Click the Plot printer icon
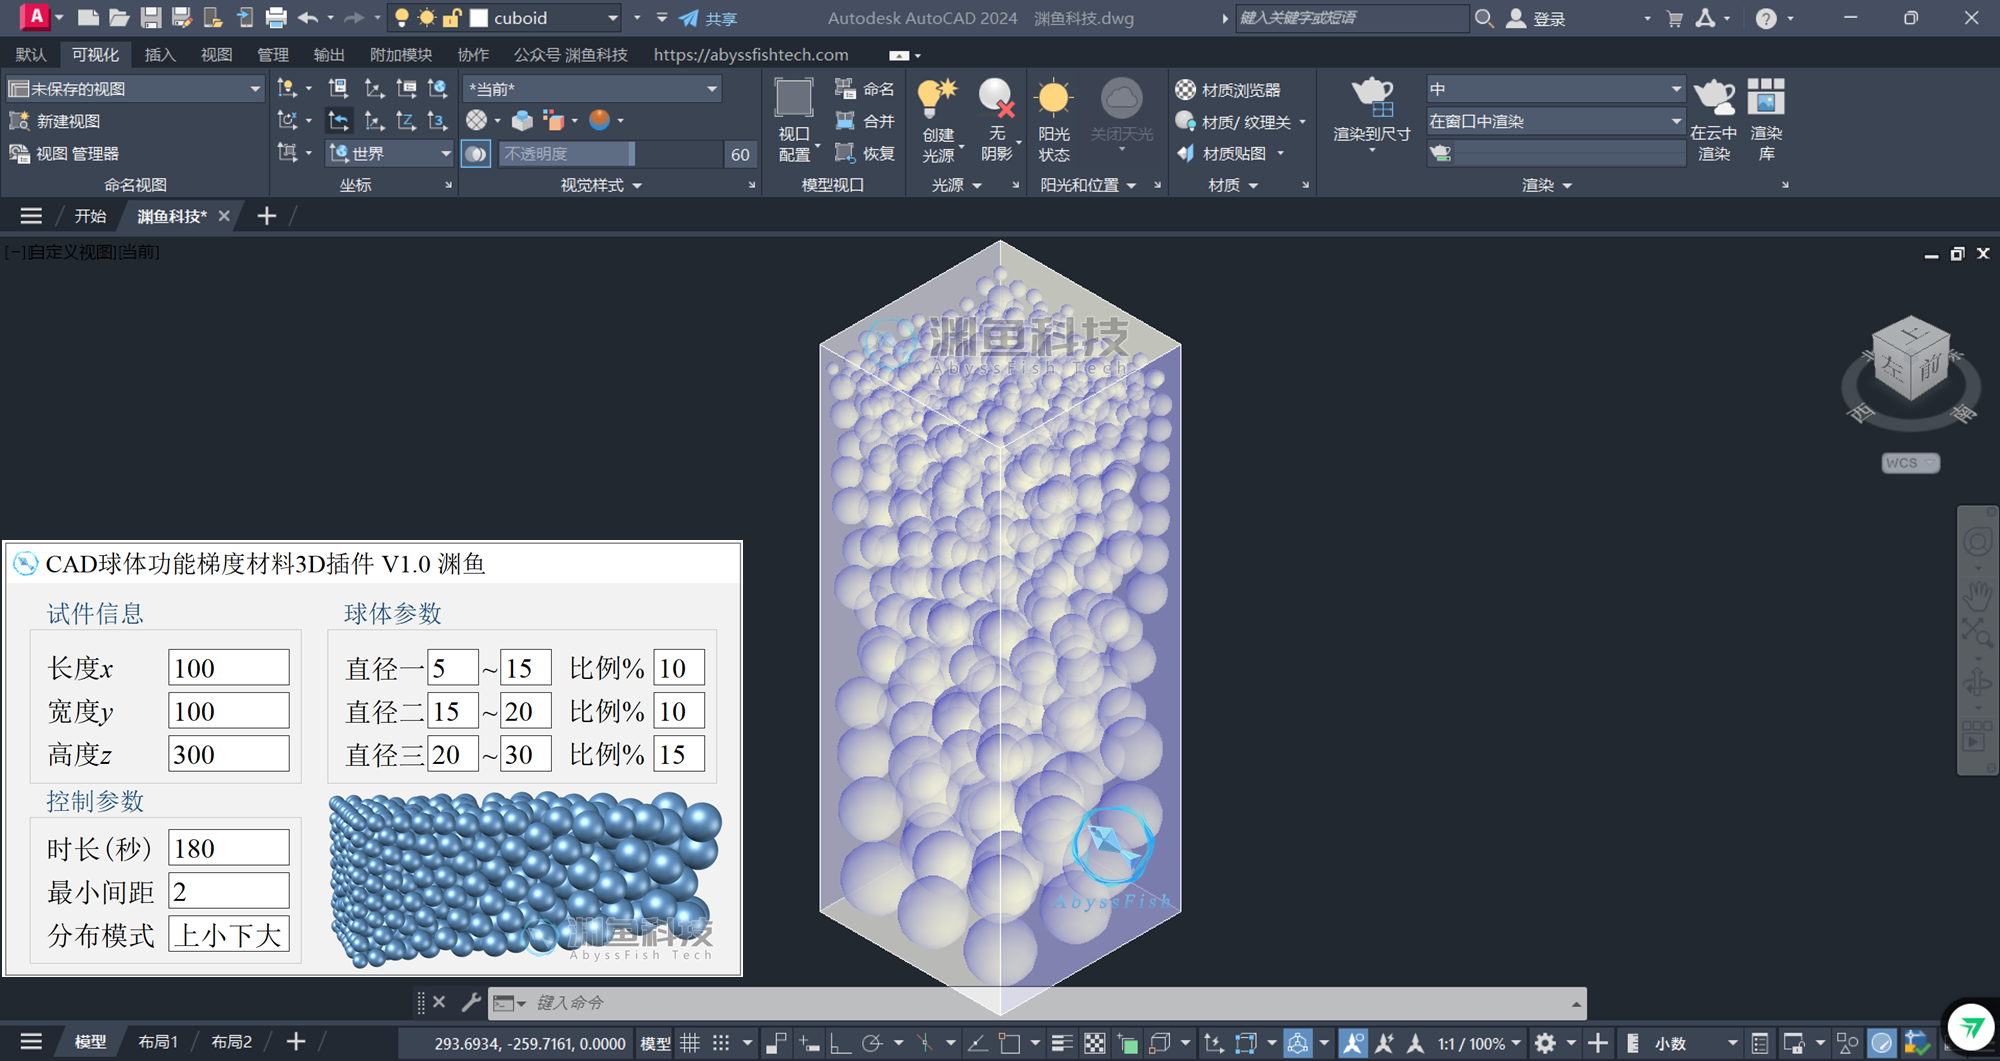 coord(276,17)
